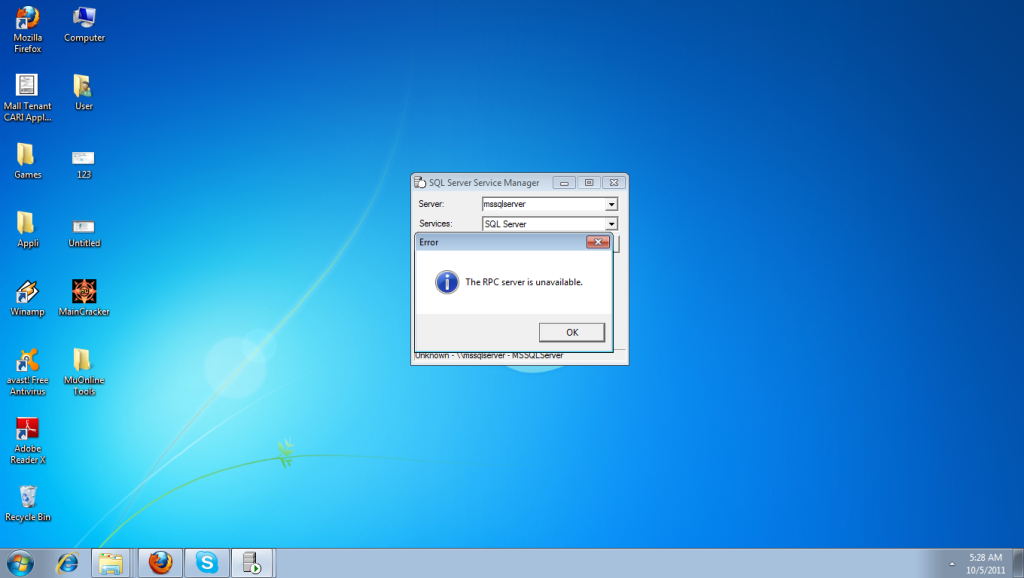This screenshot has height=578, width=1024.
Task: Open the Services dropdown arrow
Action: 611,224
